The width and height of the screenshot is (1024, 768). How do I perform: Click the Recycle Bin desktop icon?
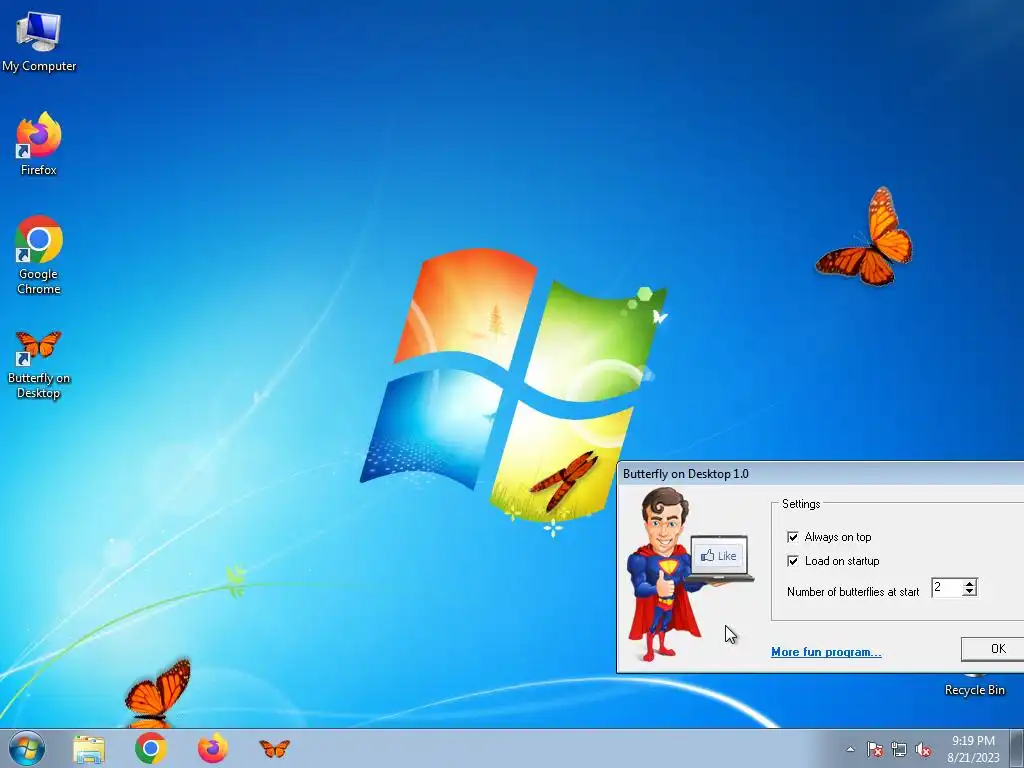coord(974,686)
